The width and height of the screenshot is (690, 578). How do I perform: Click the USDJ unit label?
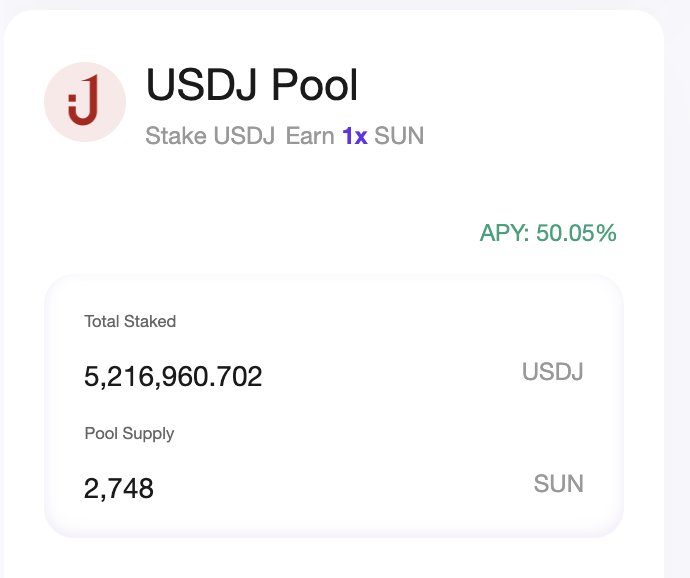point(553,372)
